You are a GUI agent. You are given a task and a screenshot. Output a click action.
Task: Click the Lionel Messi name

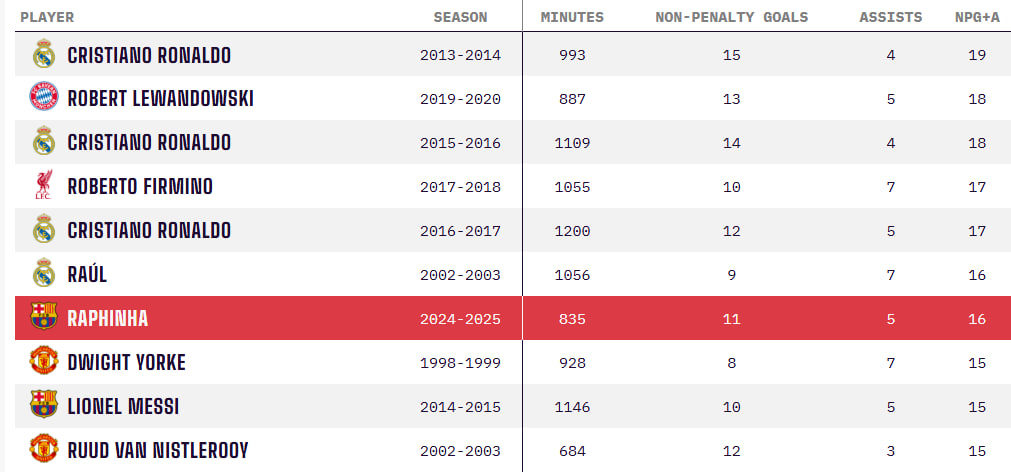pyautogui.click(x=123, y=407)
